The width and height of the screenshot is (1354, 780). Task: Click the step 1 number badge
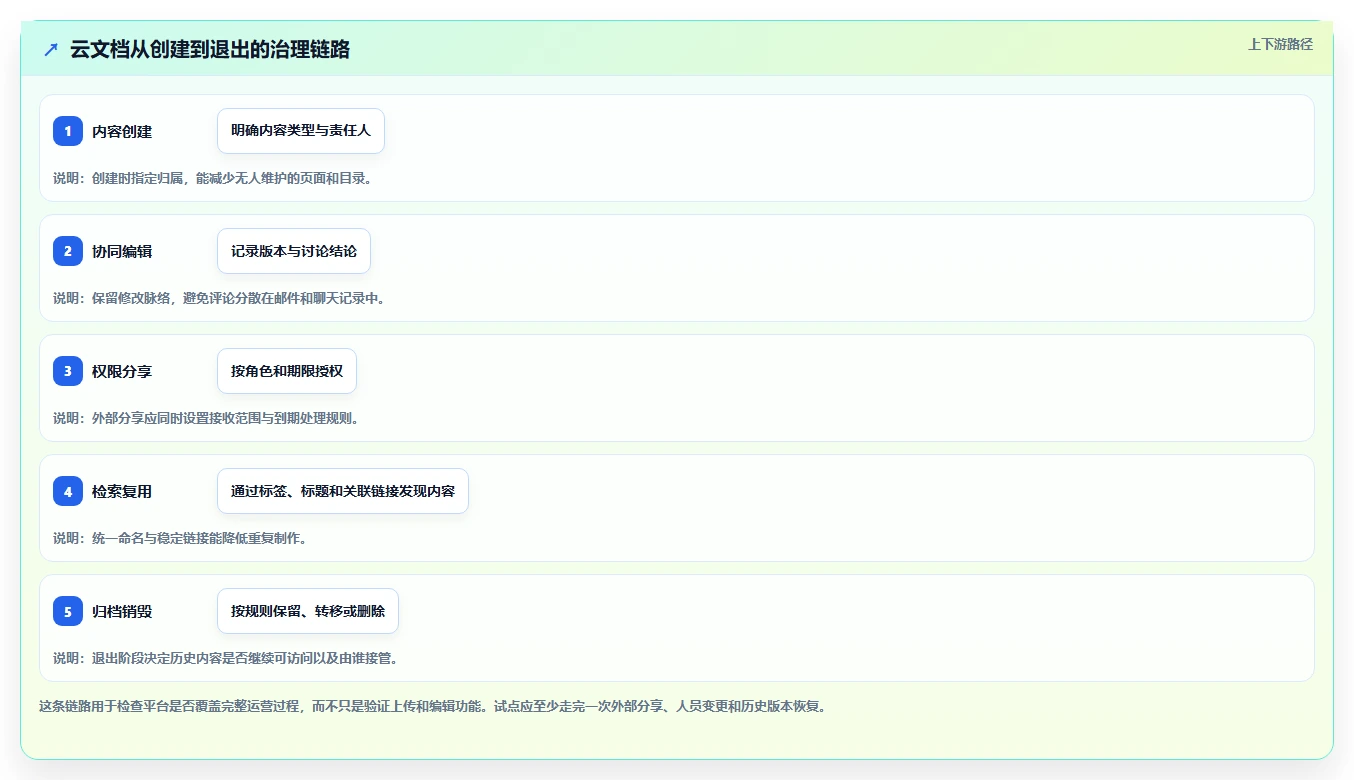(68, 131)
